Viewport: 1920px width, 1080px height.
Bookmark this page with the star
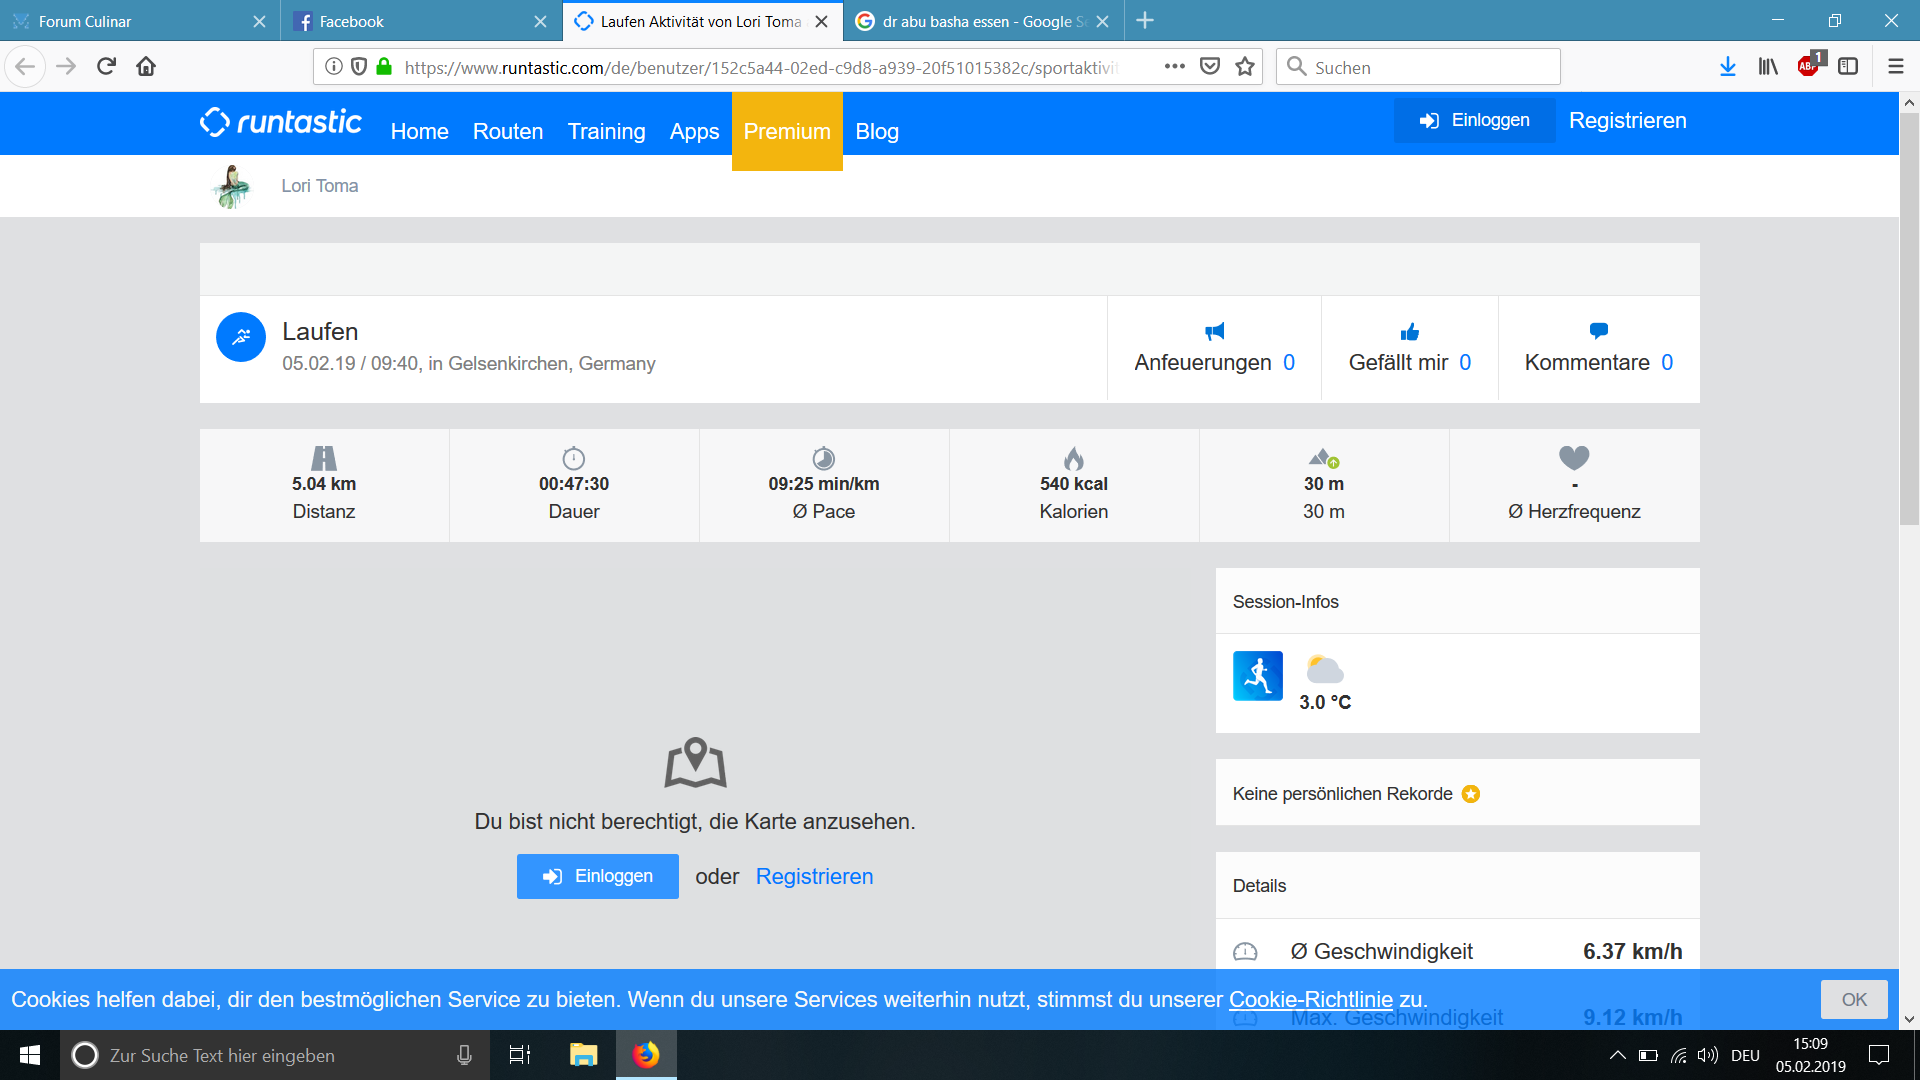(1245, 67)
